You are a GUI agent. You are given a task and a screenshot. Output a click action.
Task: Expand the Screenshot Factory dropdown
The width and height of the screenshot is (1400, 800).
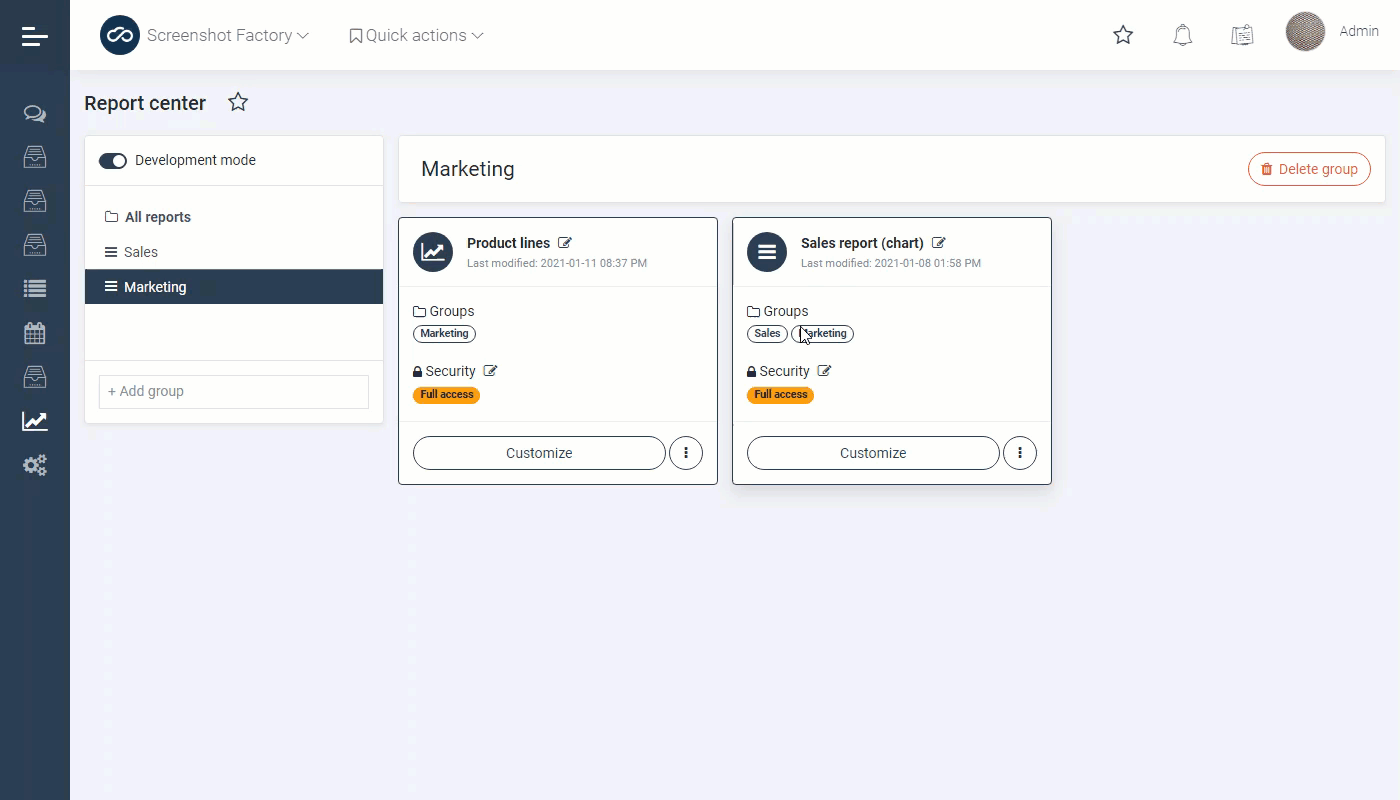228,36
